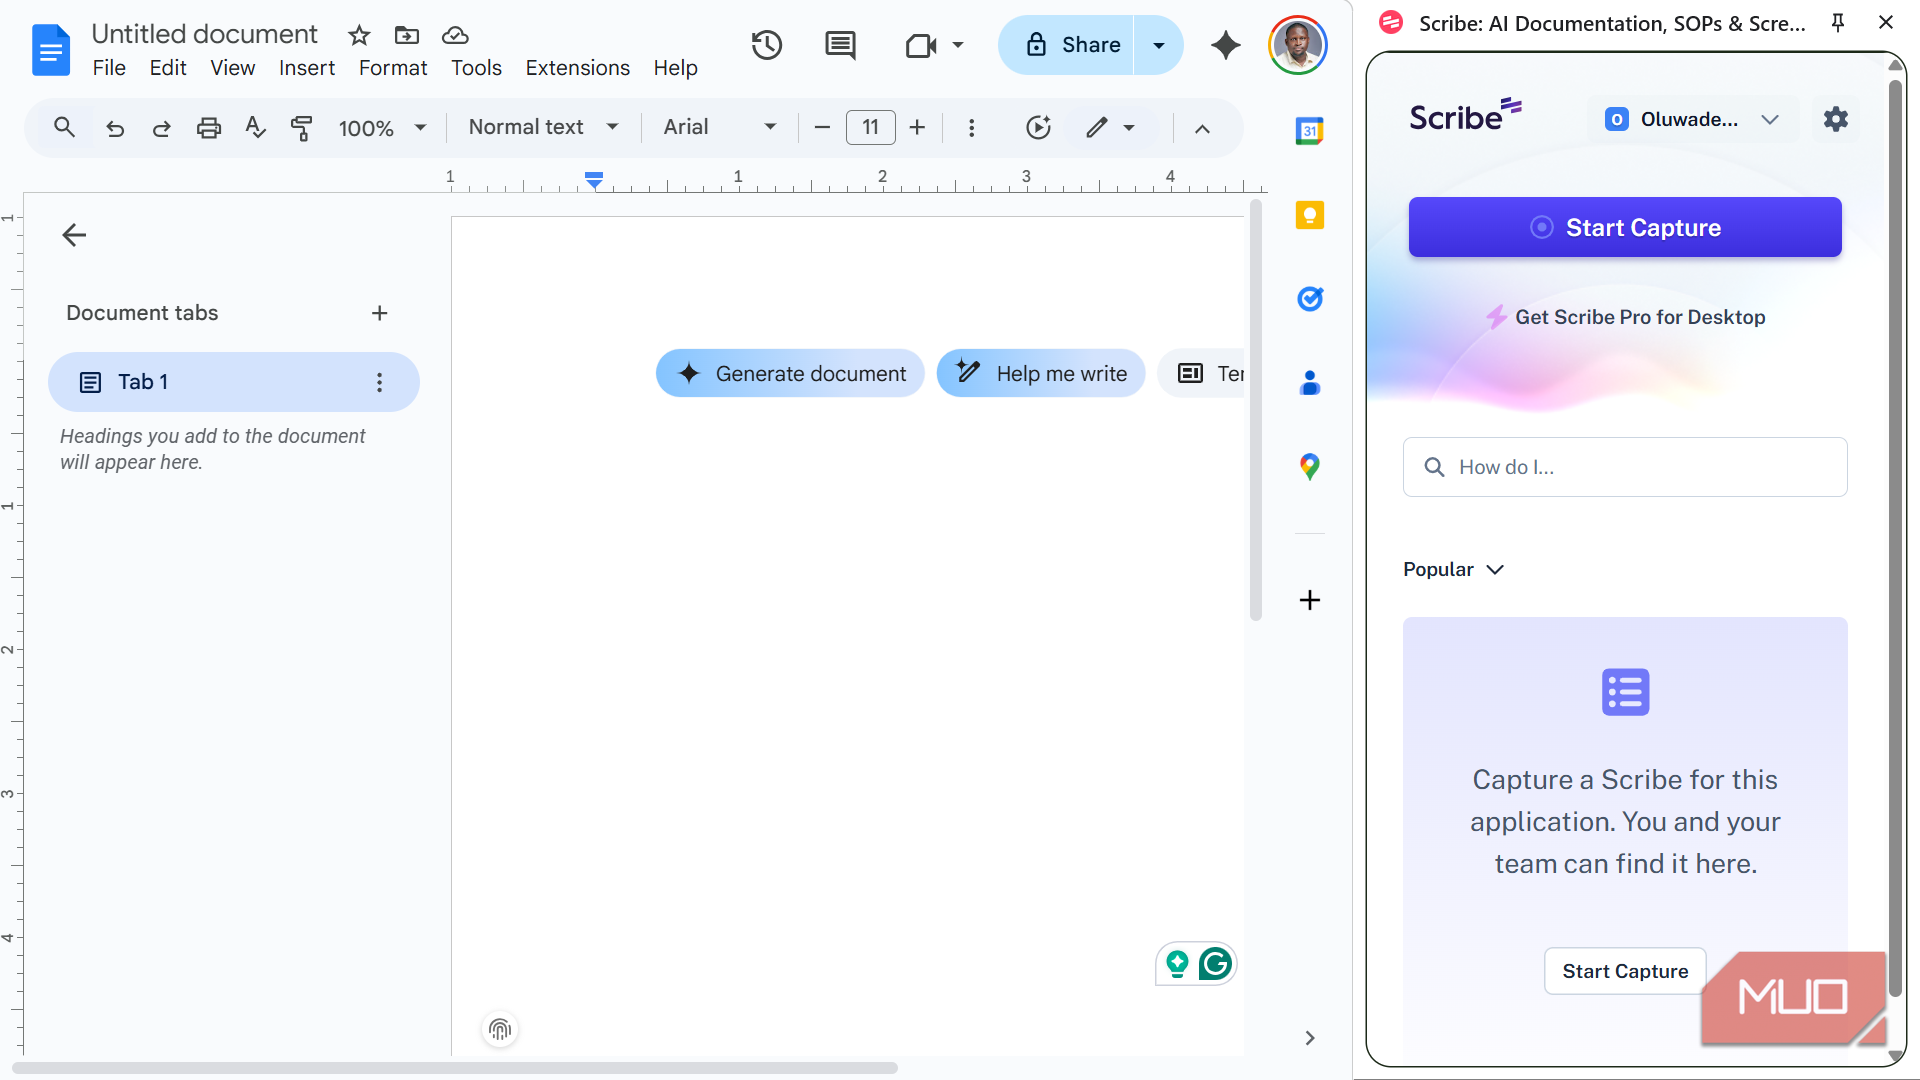Image resolution: width=1920 pixels, height=1080 pixels.
Task: Redo the last action
Action: point(161,128)
